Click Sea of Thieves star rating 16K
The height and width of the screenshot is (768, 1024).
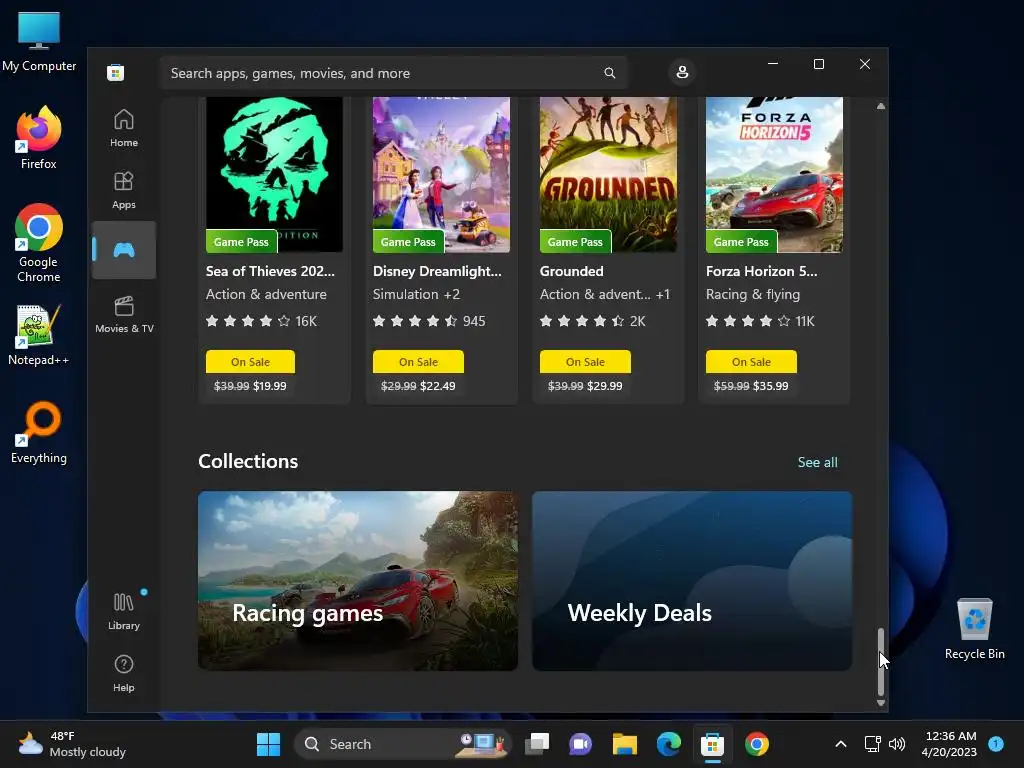[261, 321]
